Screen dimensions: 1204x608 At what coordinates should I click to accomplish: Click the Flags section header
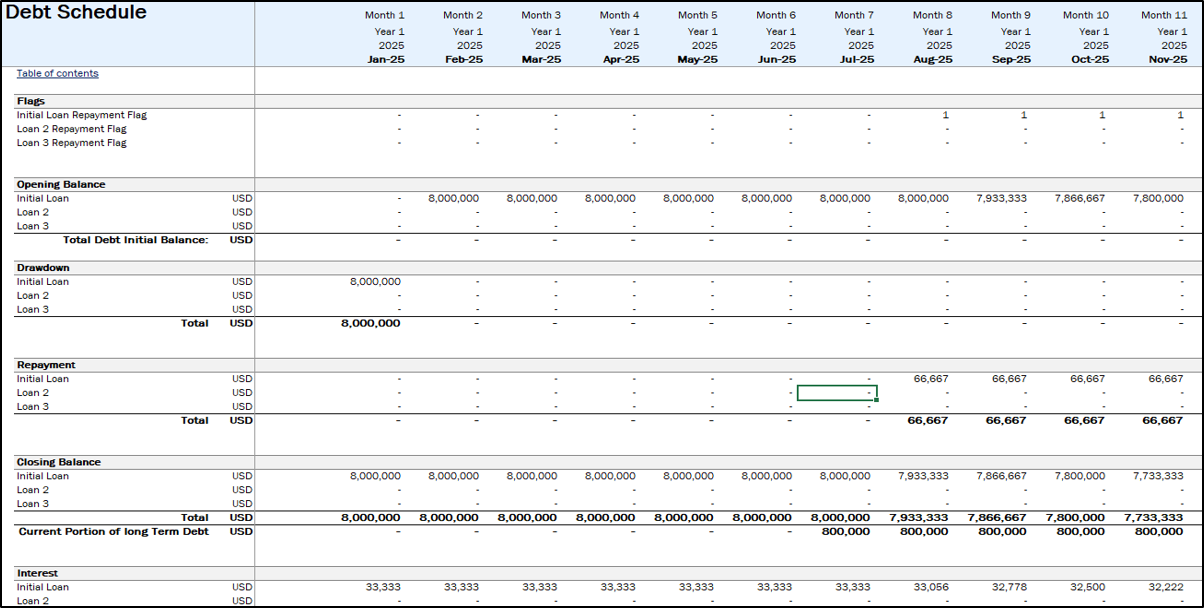click(31, 101)
